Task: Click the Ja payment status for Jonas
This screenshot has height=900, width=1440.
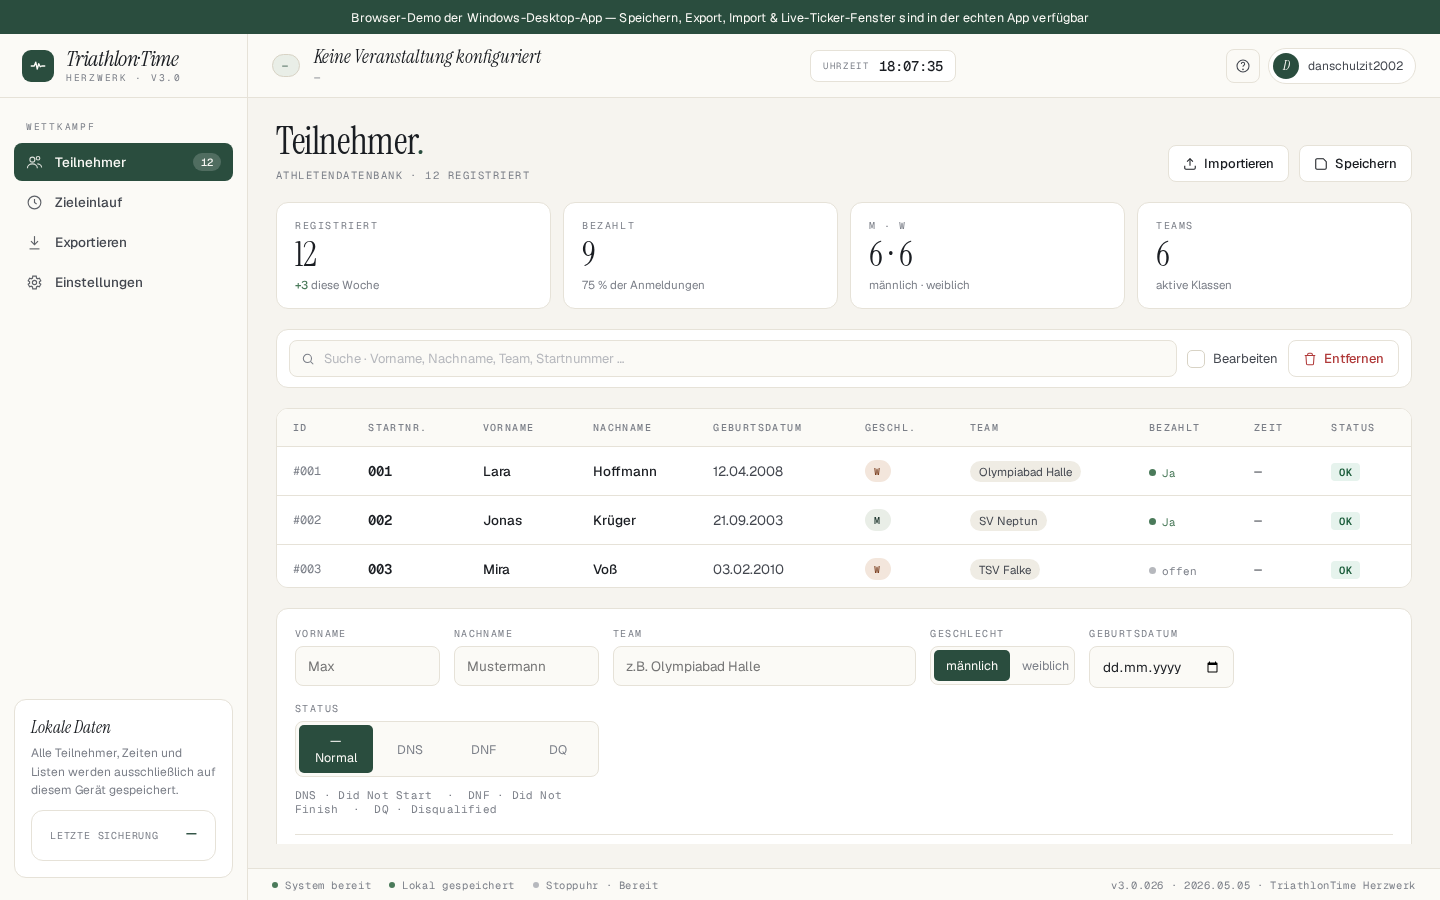Action: pyautogui.click(x=1162, y=522)
